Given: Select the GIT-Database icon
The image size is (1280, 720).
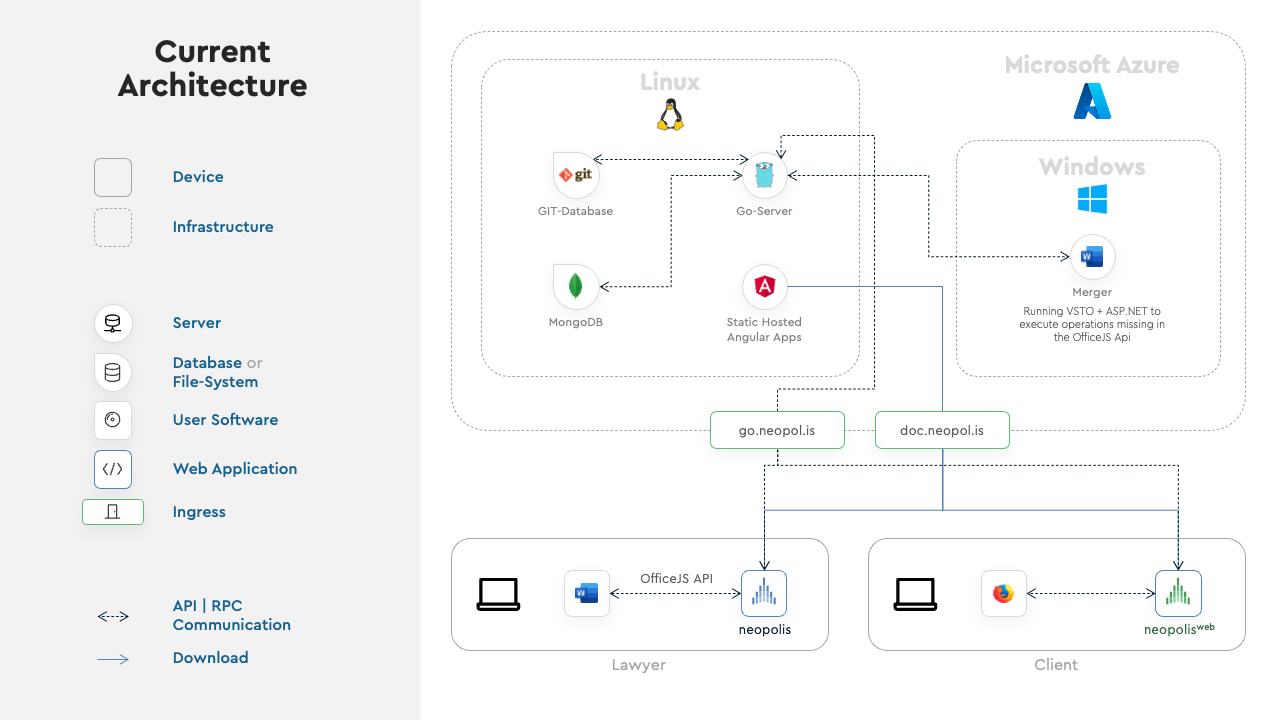Looking at the screenshot, I should pyautogui.click(x=576, y=175).
